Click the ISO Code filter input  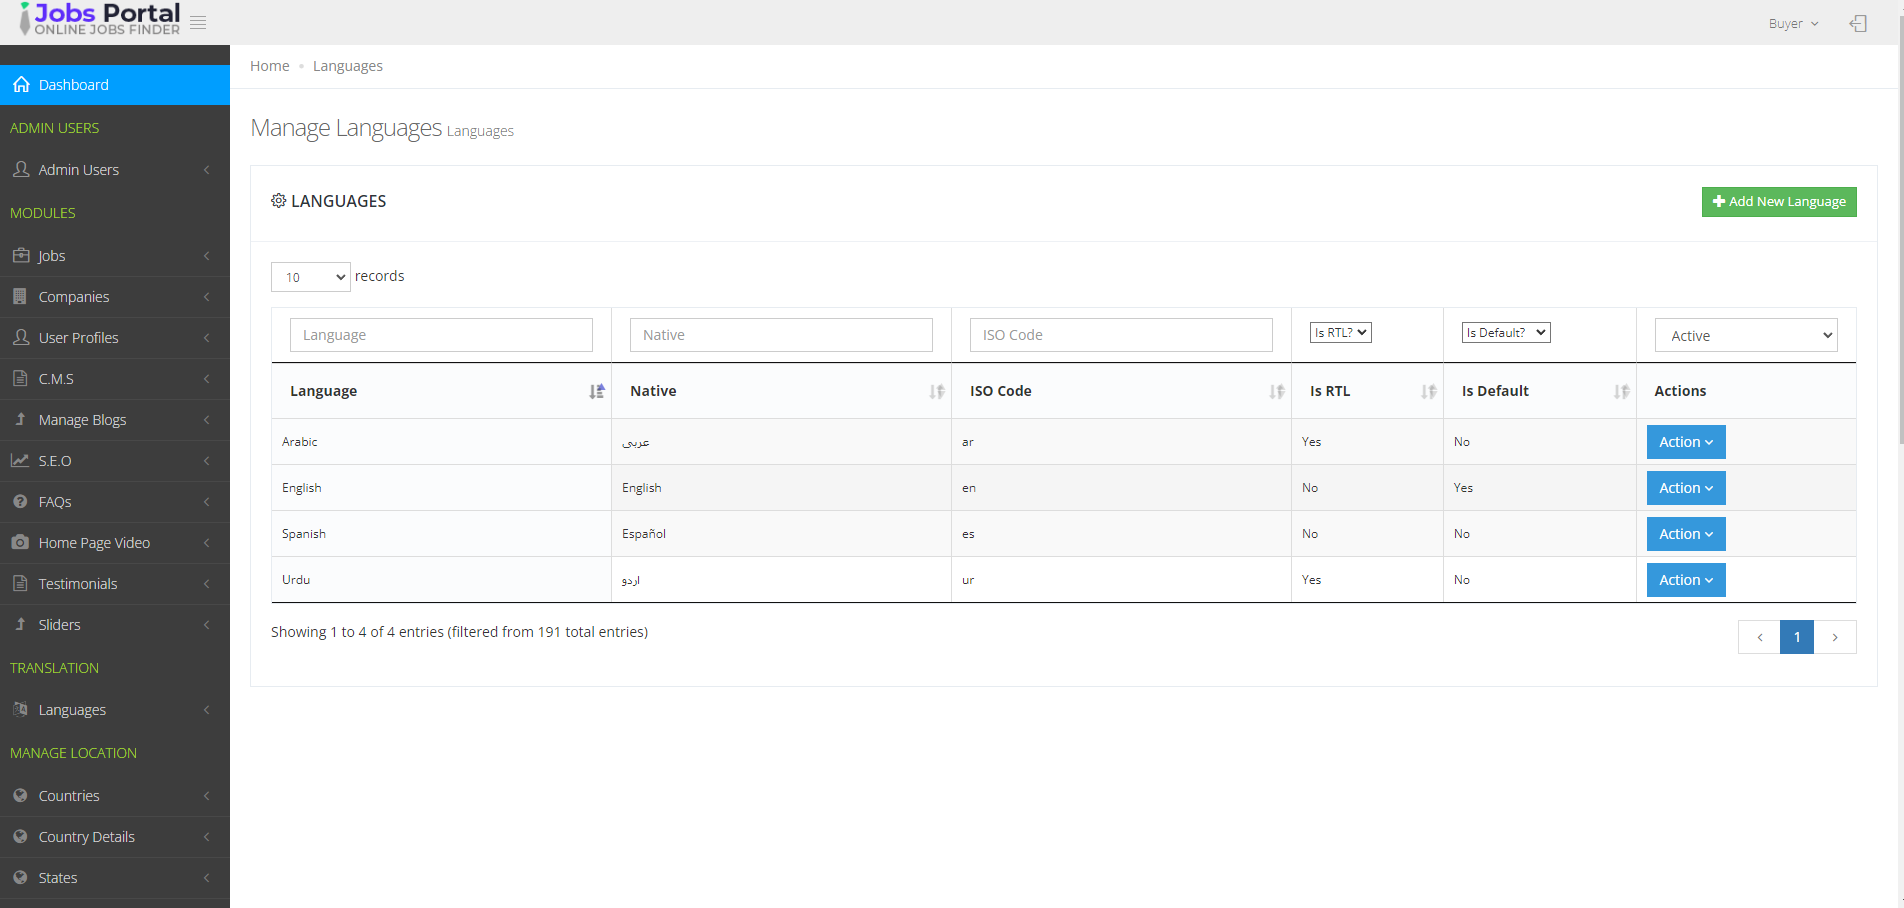point(1120,335)
